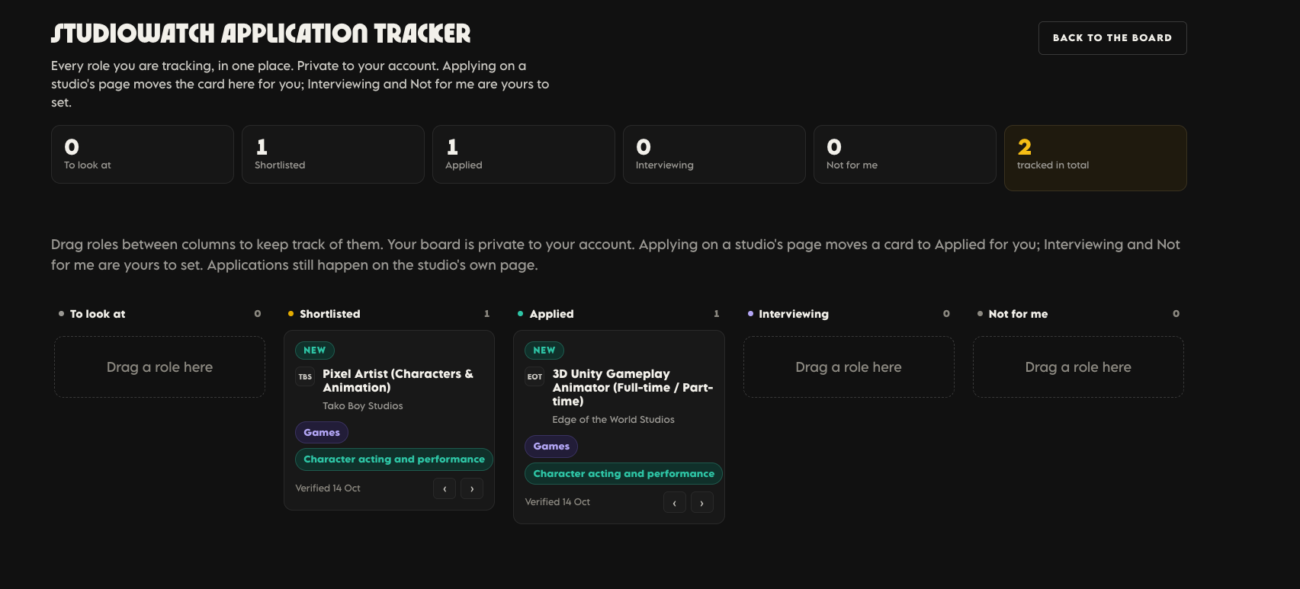Select the tracked in total tile

[x=1095, y=158]
